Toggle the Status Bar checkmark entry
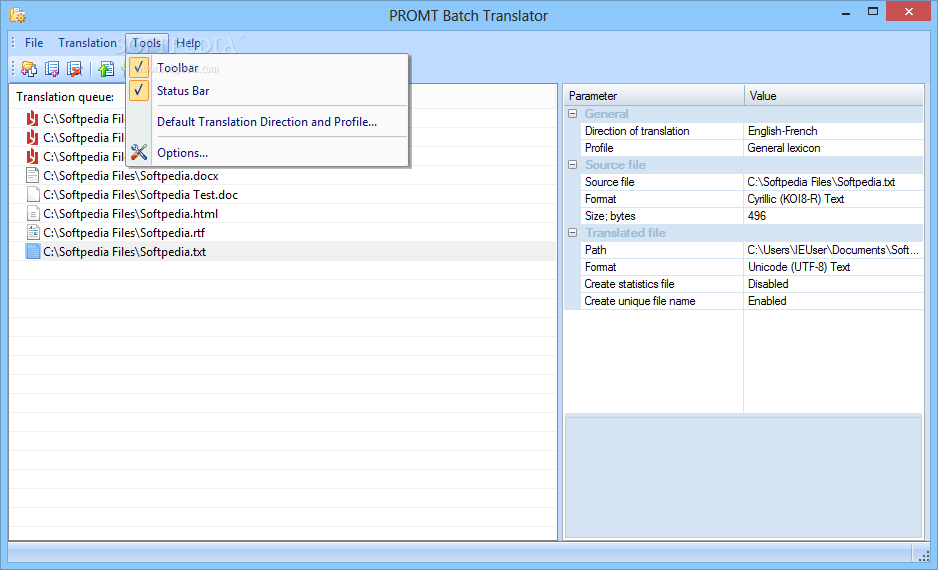938x570 pixels. (139, 90)
